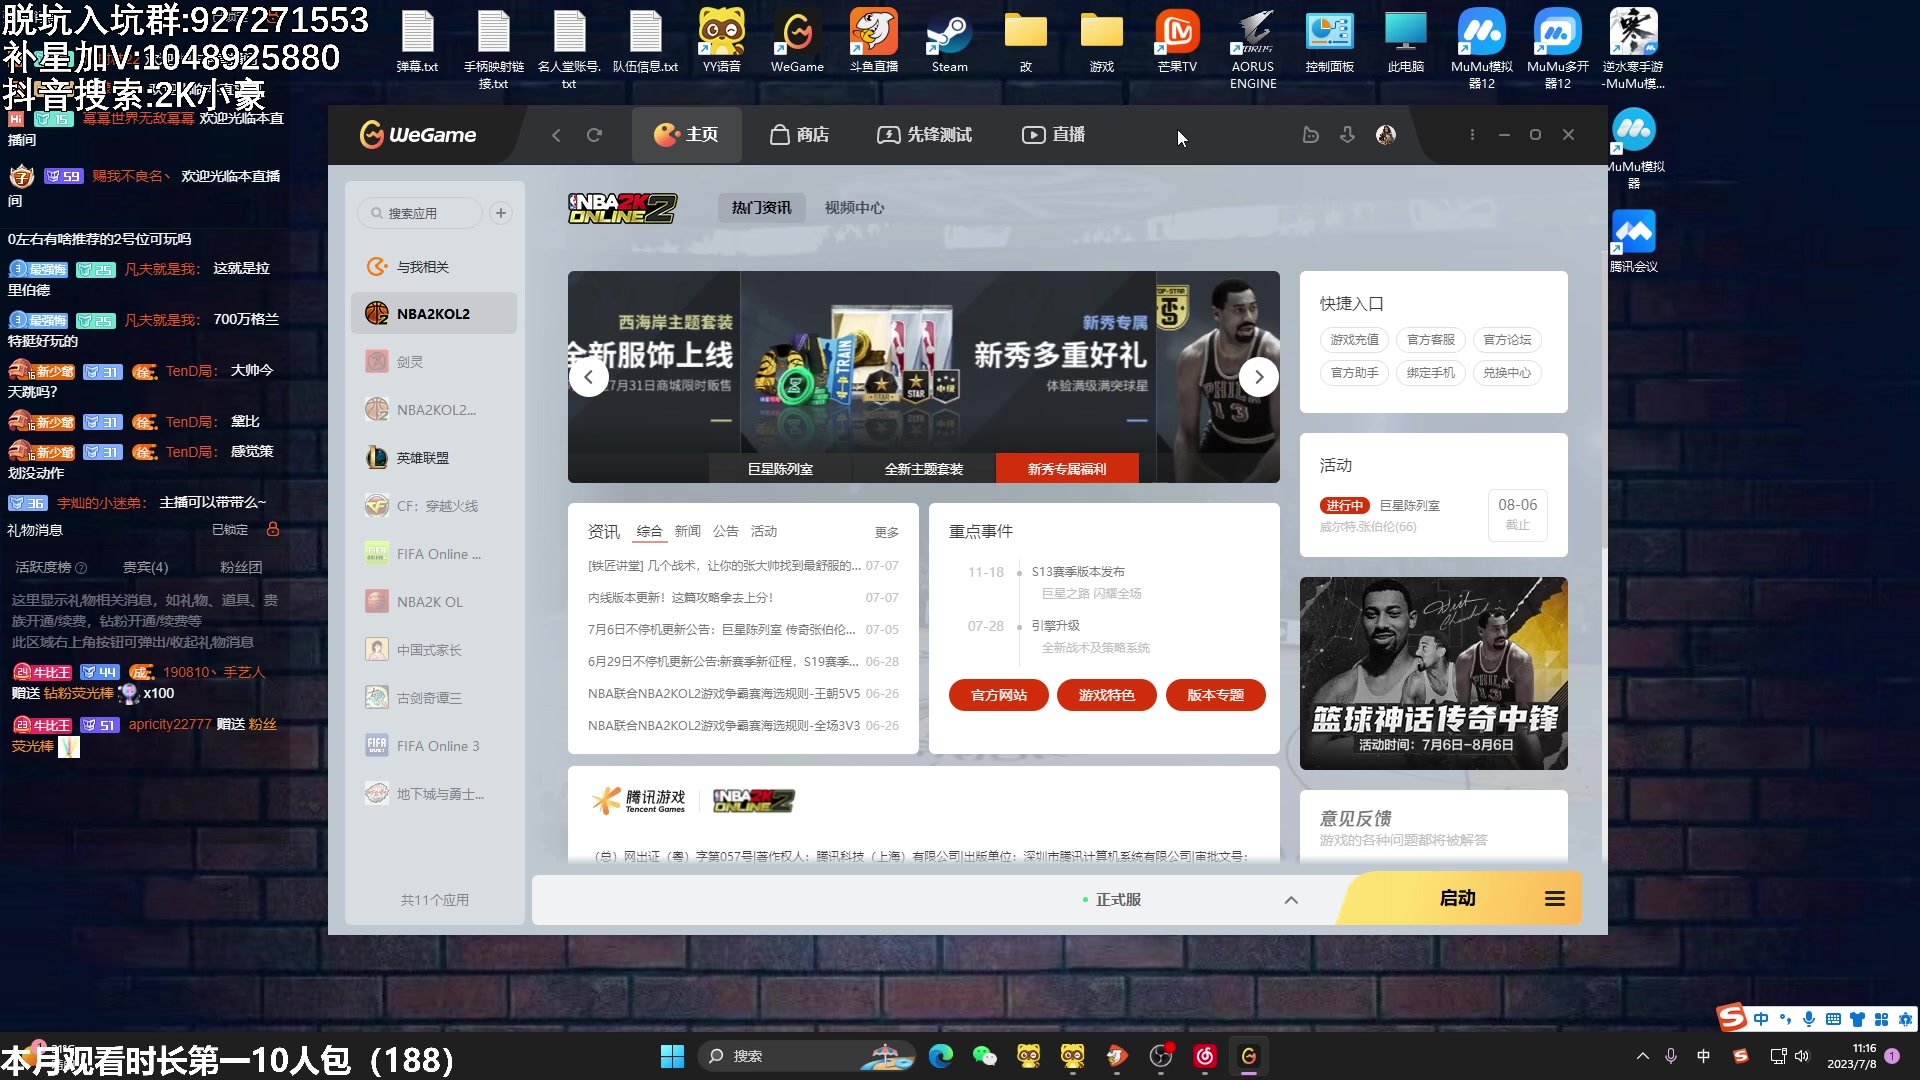Select 英雄联盟 in the game list
Viewport: 1920px width, 1080px height.
tap(434, 458)
